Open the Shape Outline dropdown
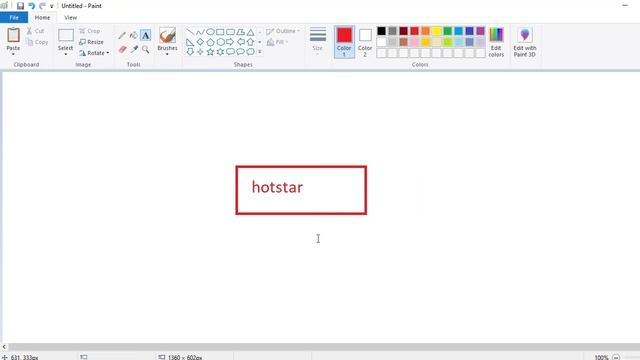This screenshot has height=360, width=640. (283, 31)
